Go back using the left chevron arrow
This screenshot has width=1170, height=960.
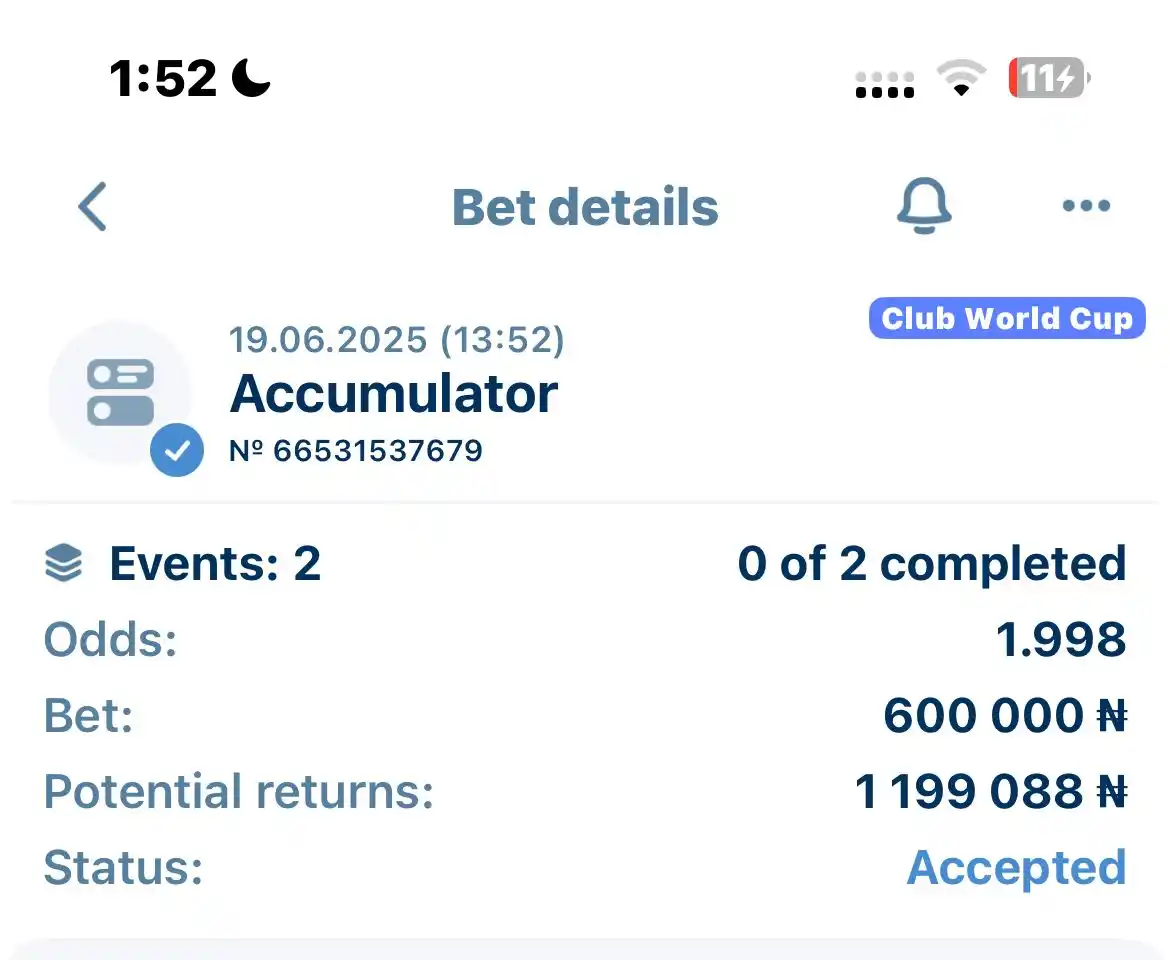[93, 207]
